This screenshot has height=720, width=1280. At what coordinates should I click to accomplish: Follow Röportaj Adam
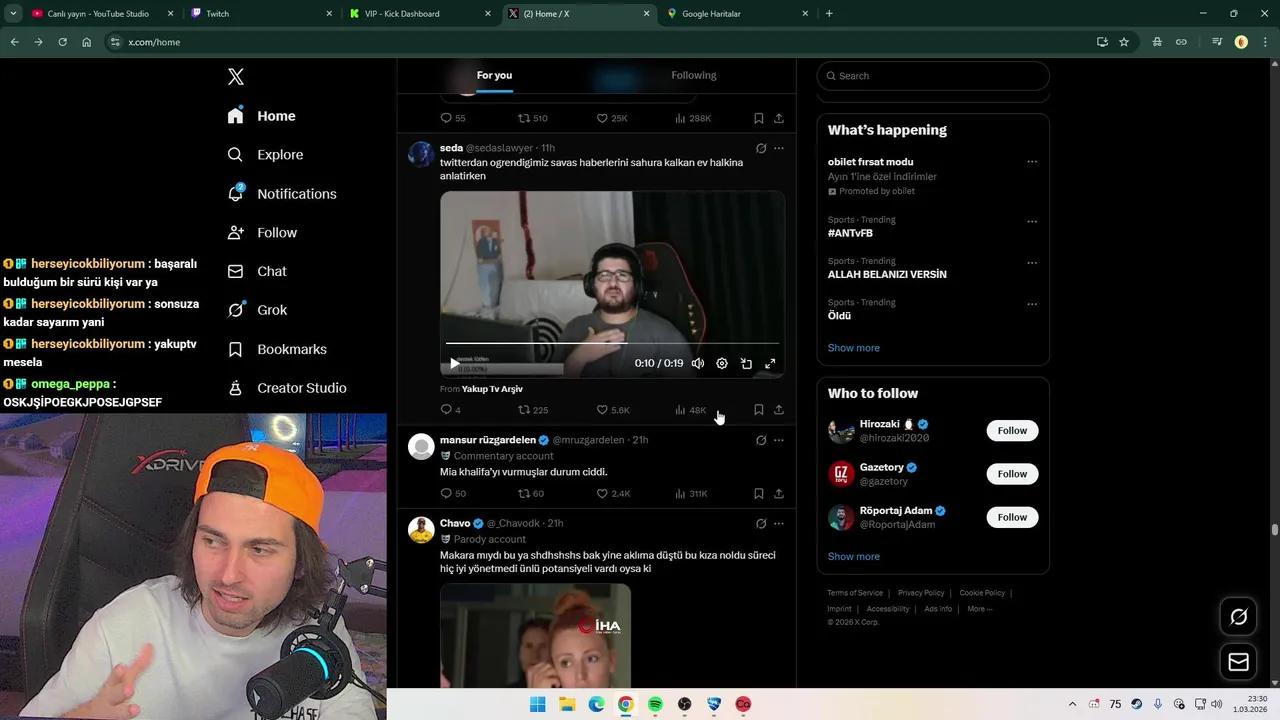(x=1012, y=517)
